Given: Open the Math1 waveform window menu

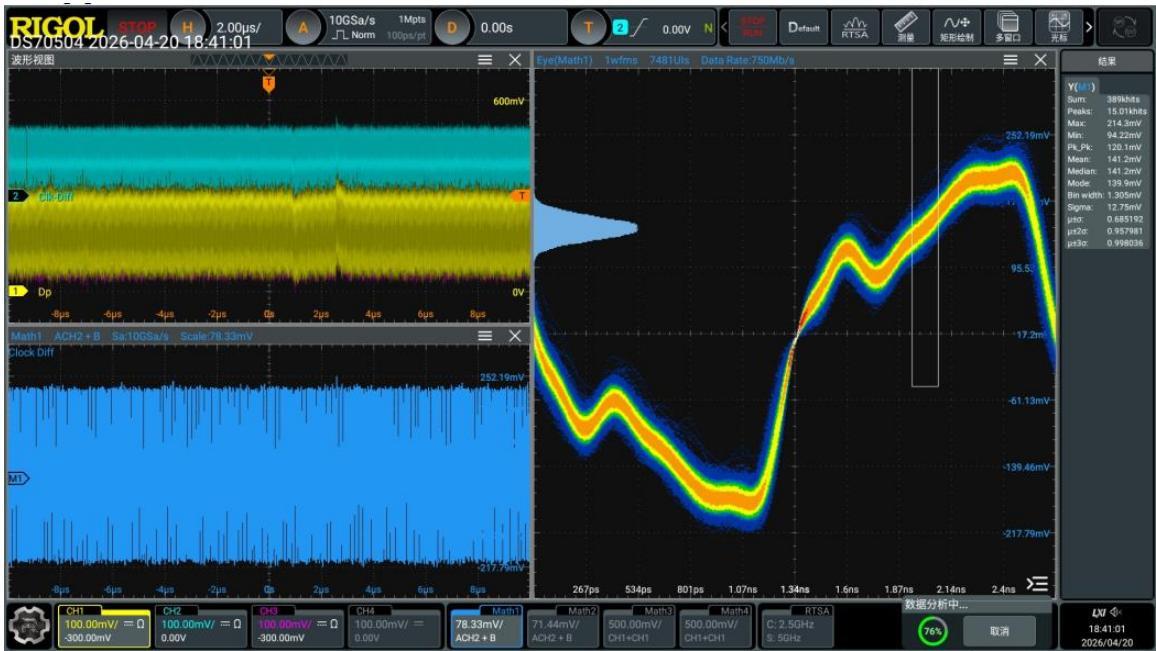Looking at the screenshot, I should pos(484,335).
